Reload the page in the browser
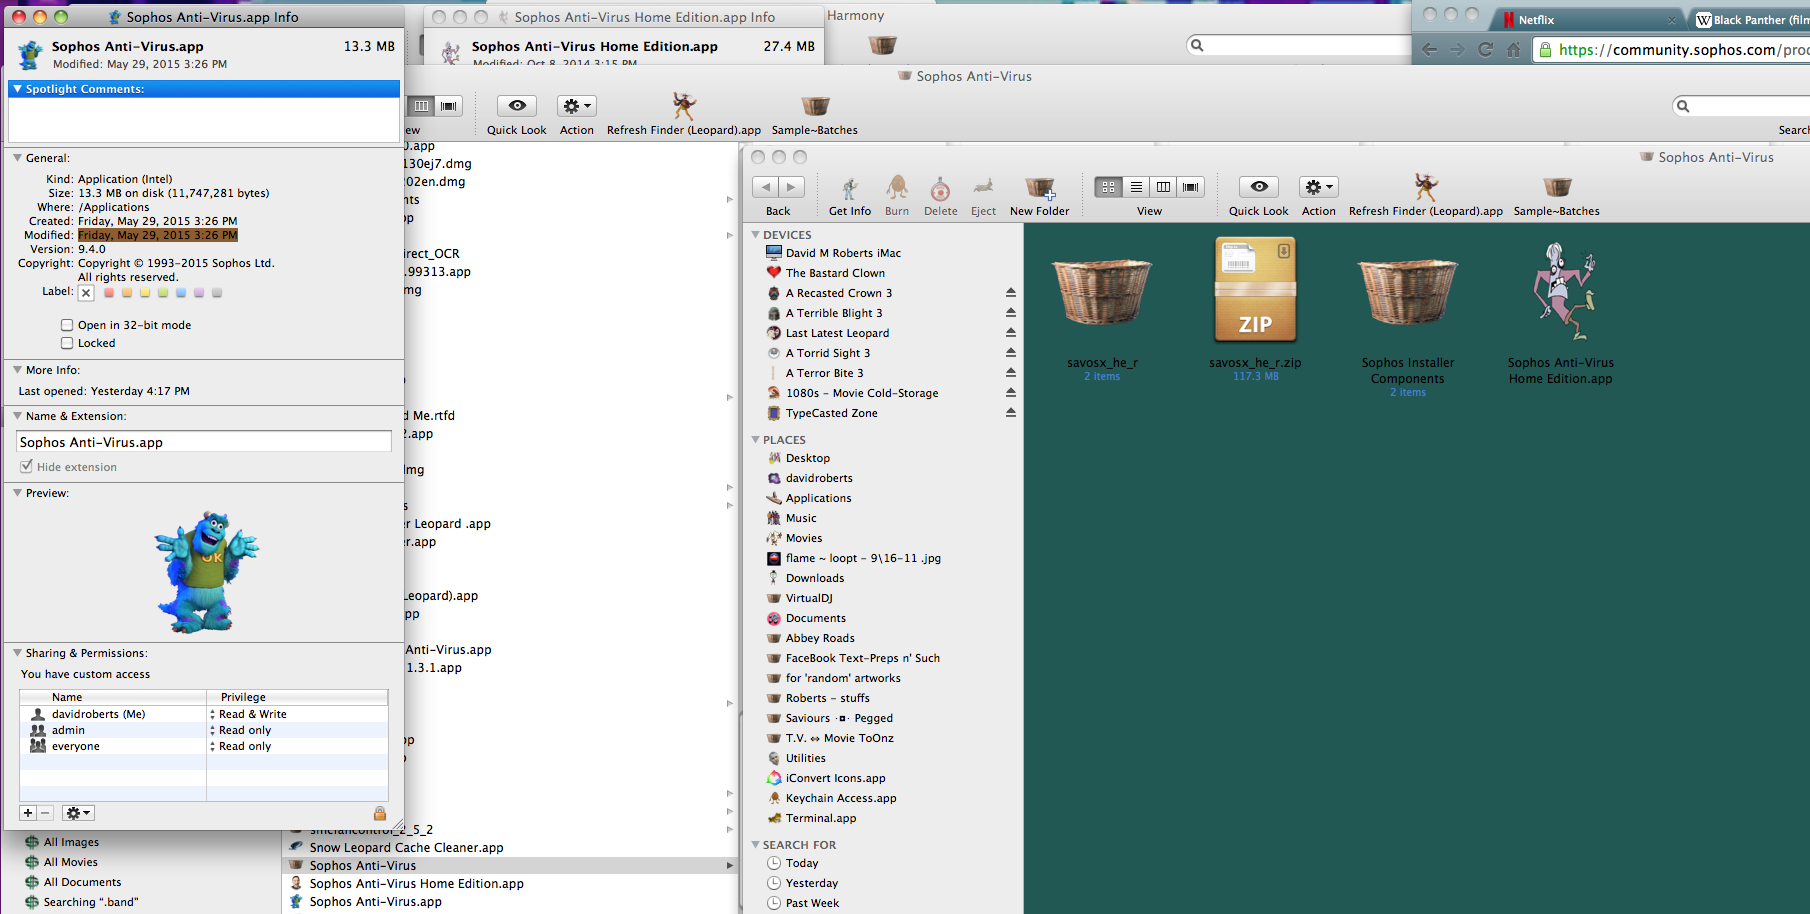 [1486, 50]
